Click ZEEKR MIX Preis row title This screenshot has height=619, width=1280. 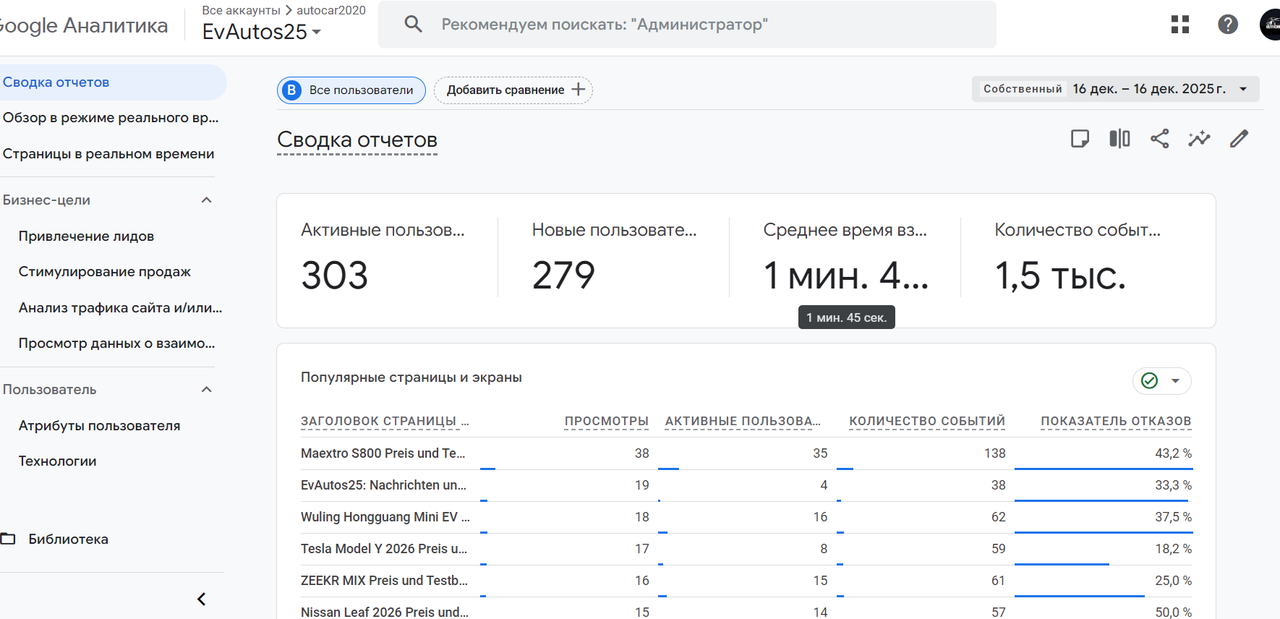[384, 580]
